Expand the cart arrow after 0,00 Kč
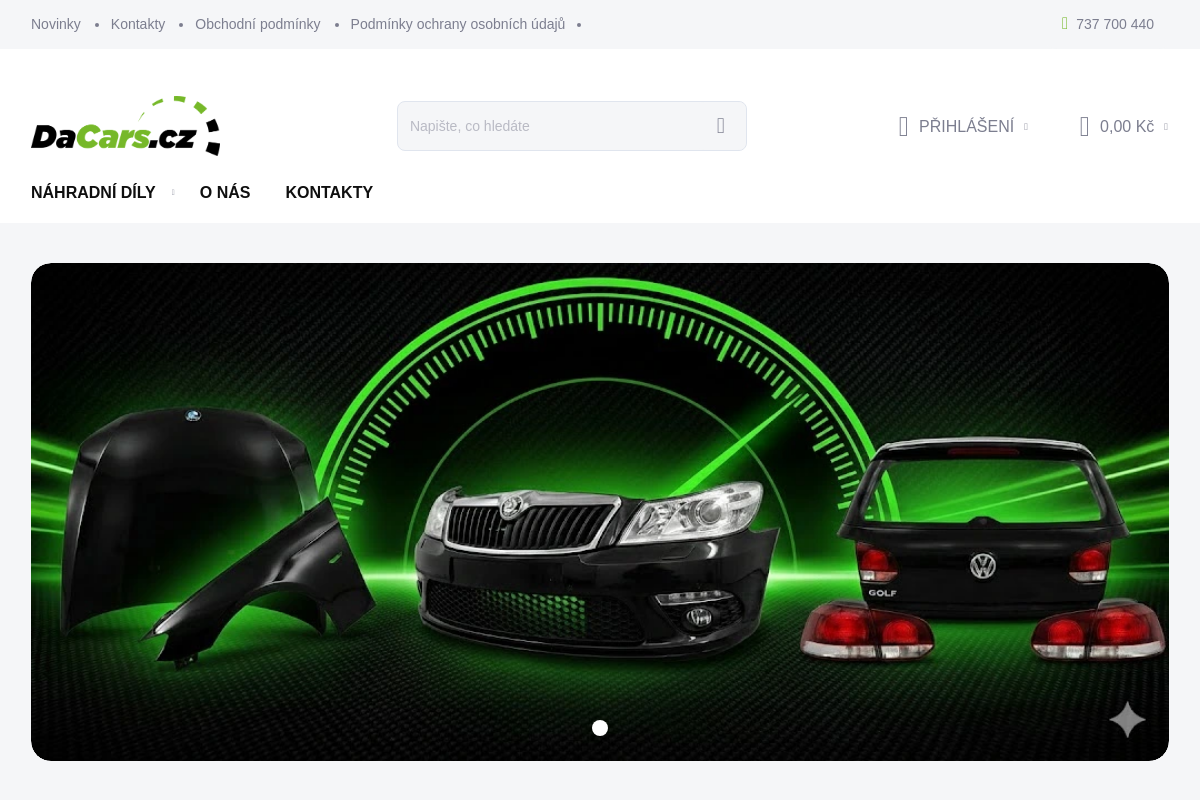1200x800 pixels. tap(1165, 127)
